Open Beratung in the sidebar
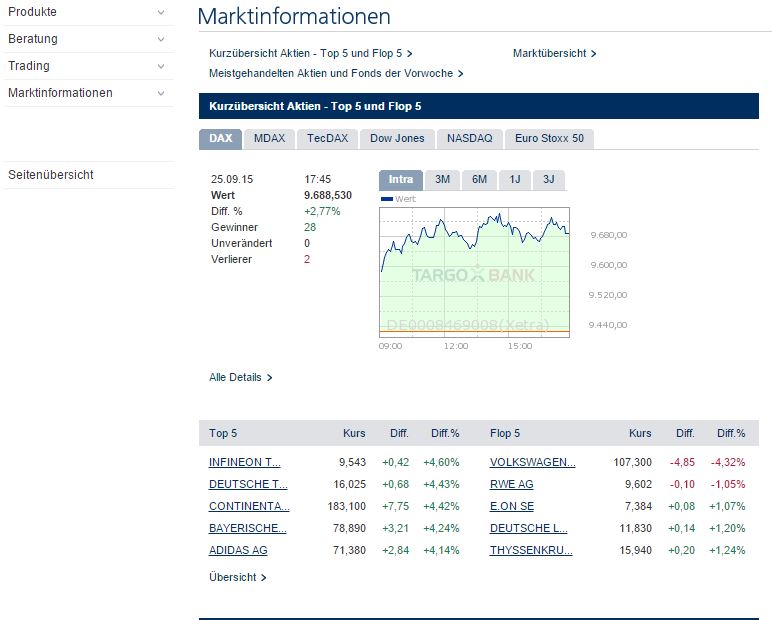 point(33,39)
